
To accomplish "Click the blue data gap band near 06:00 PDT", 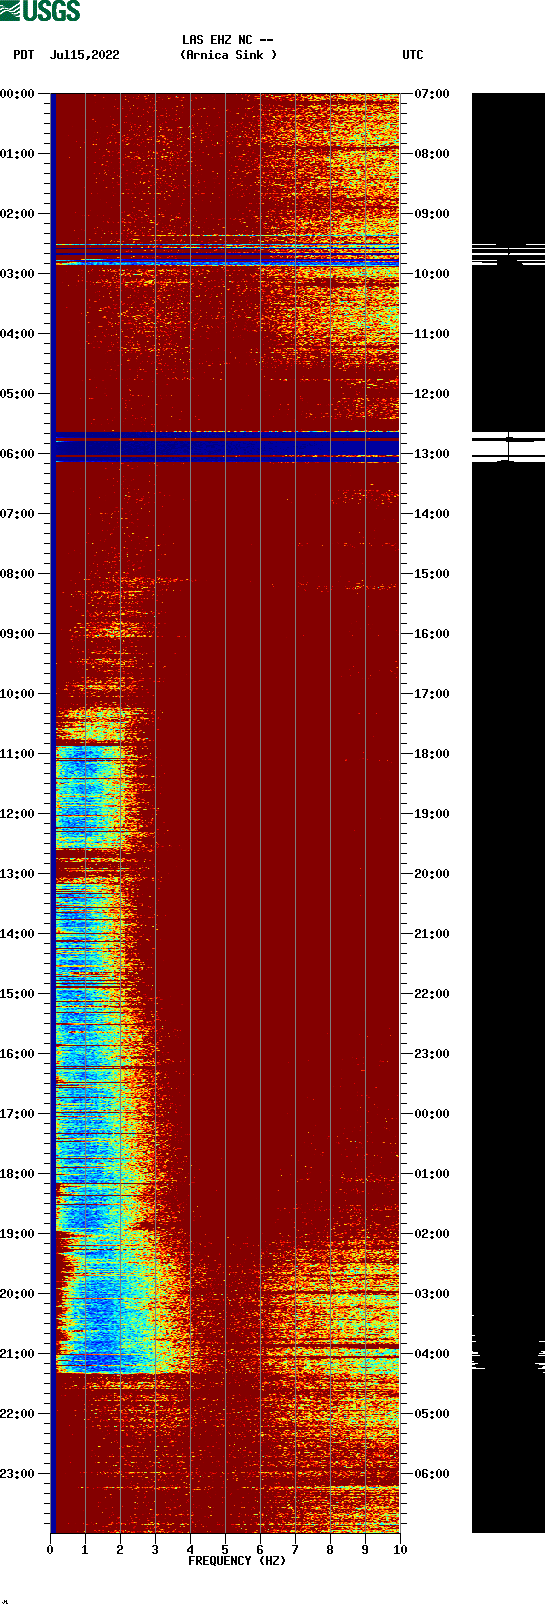I will pyautogui.click(x=226, y=446).
